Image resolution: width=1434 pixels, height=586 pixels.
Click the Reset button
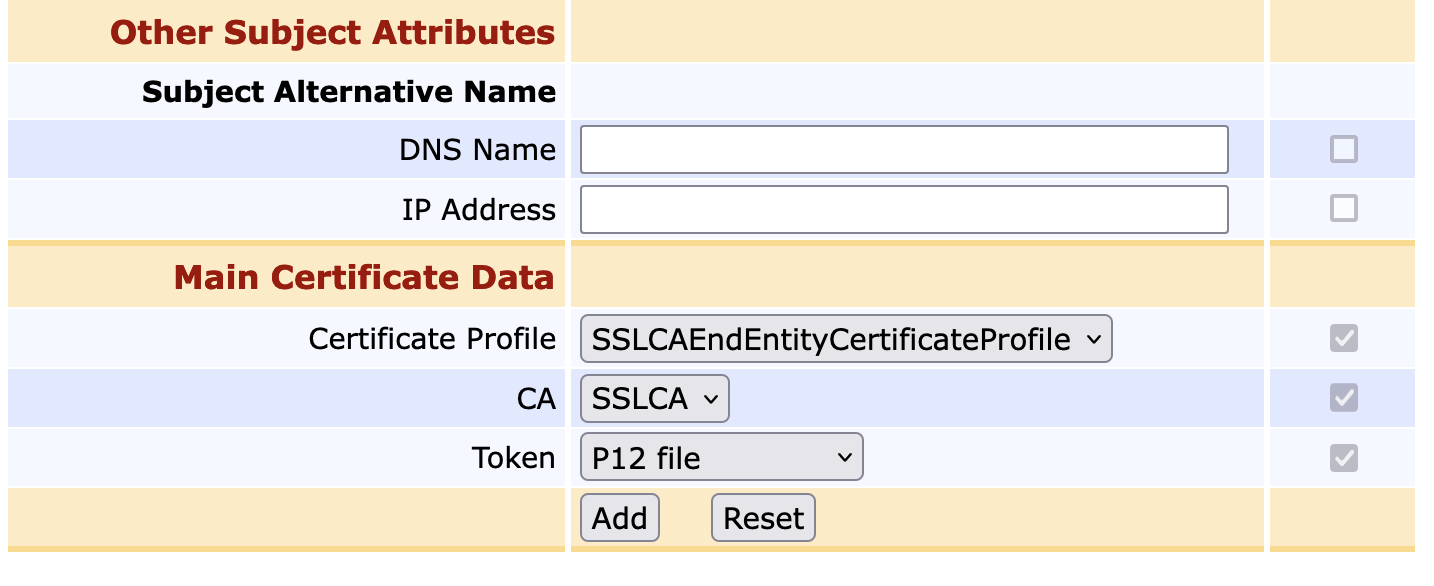point(763,518)
